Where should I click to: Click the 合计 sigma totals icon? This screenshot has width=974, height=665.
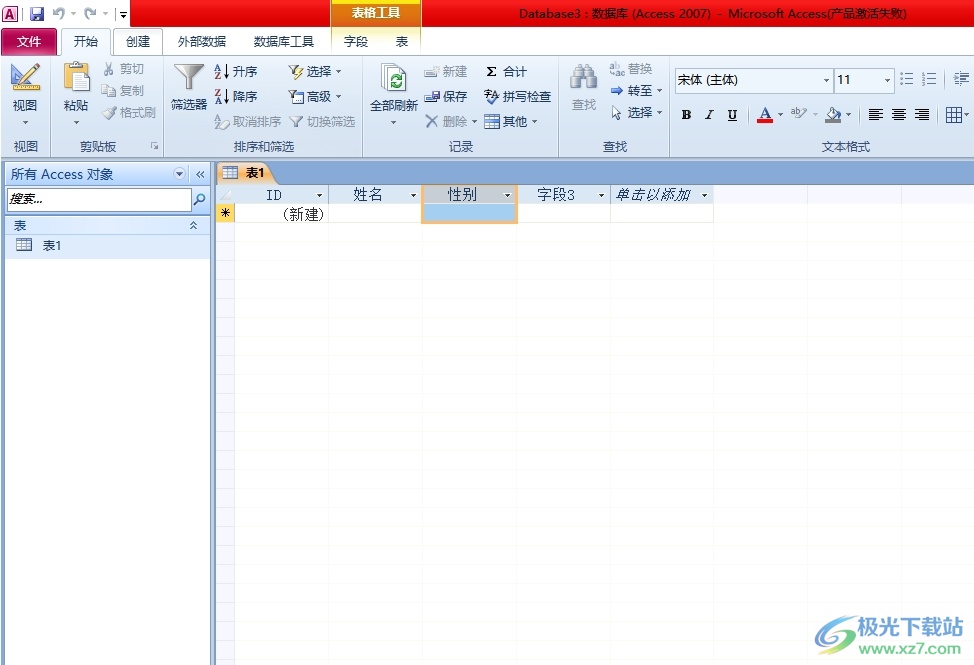coord(491,71)
